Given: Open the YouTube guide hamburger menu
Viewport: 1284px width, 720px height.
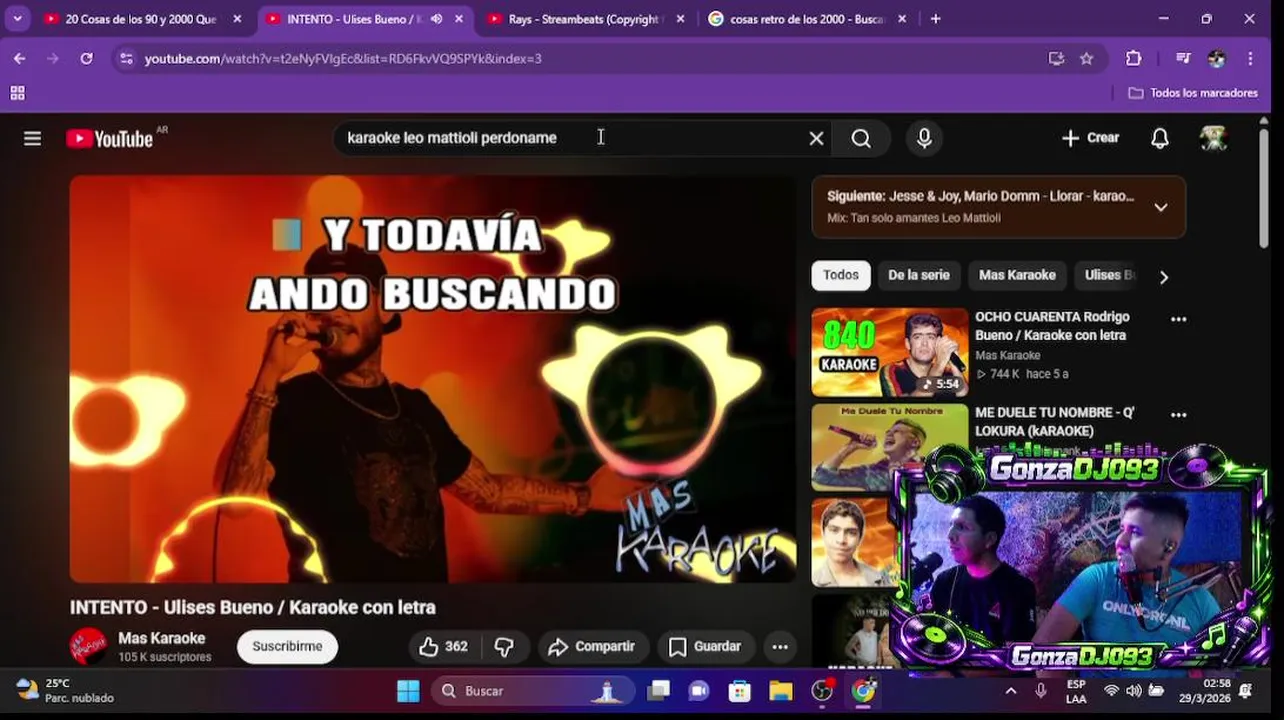Looking at the screenshot, I should click(32, 138).
